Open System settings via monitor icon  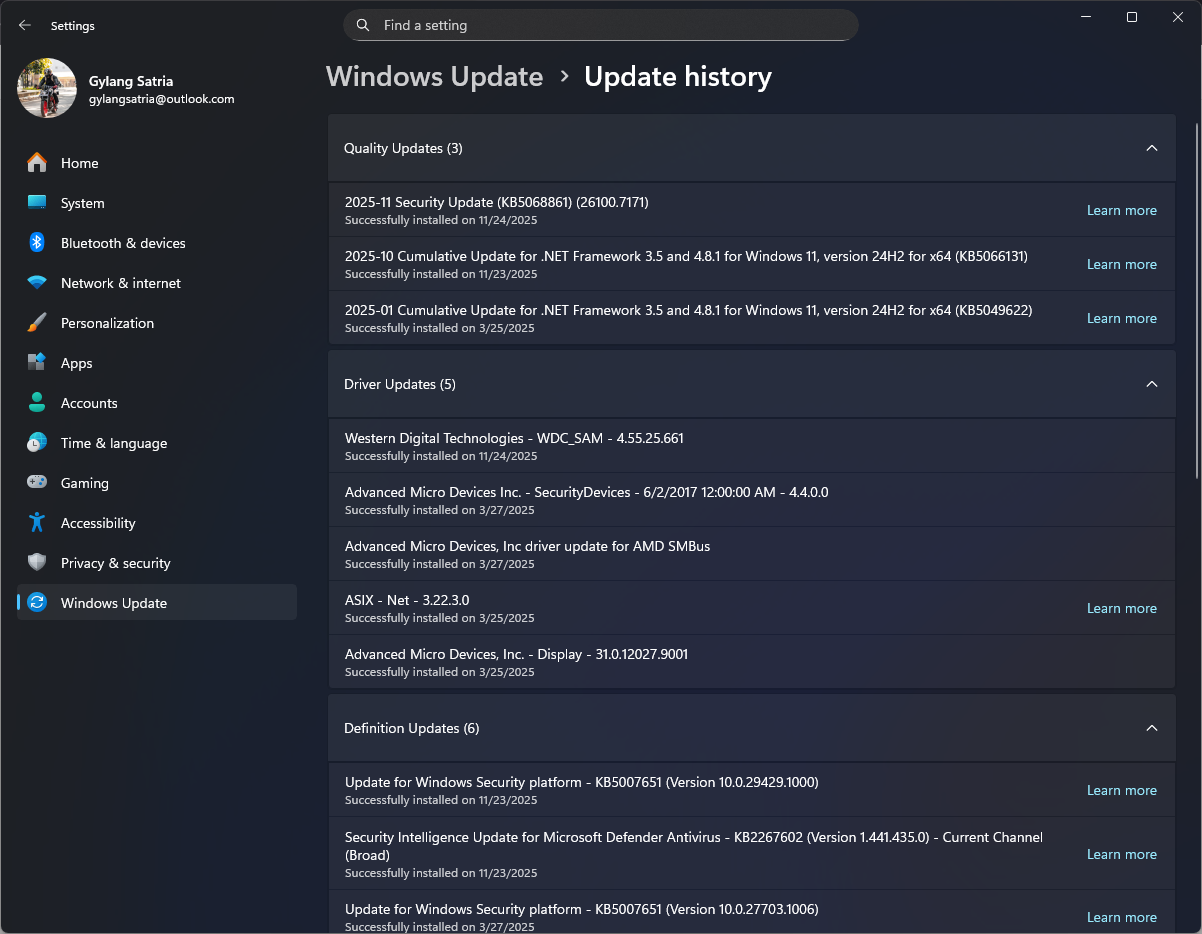coord(37,203)
